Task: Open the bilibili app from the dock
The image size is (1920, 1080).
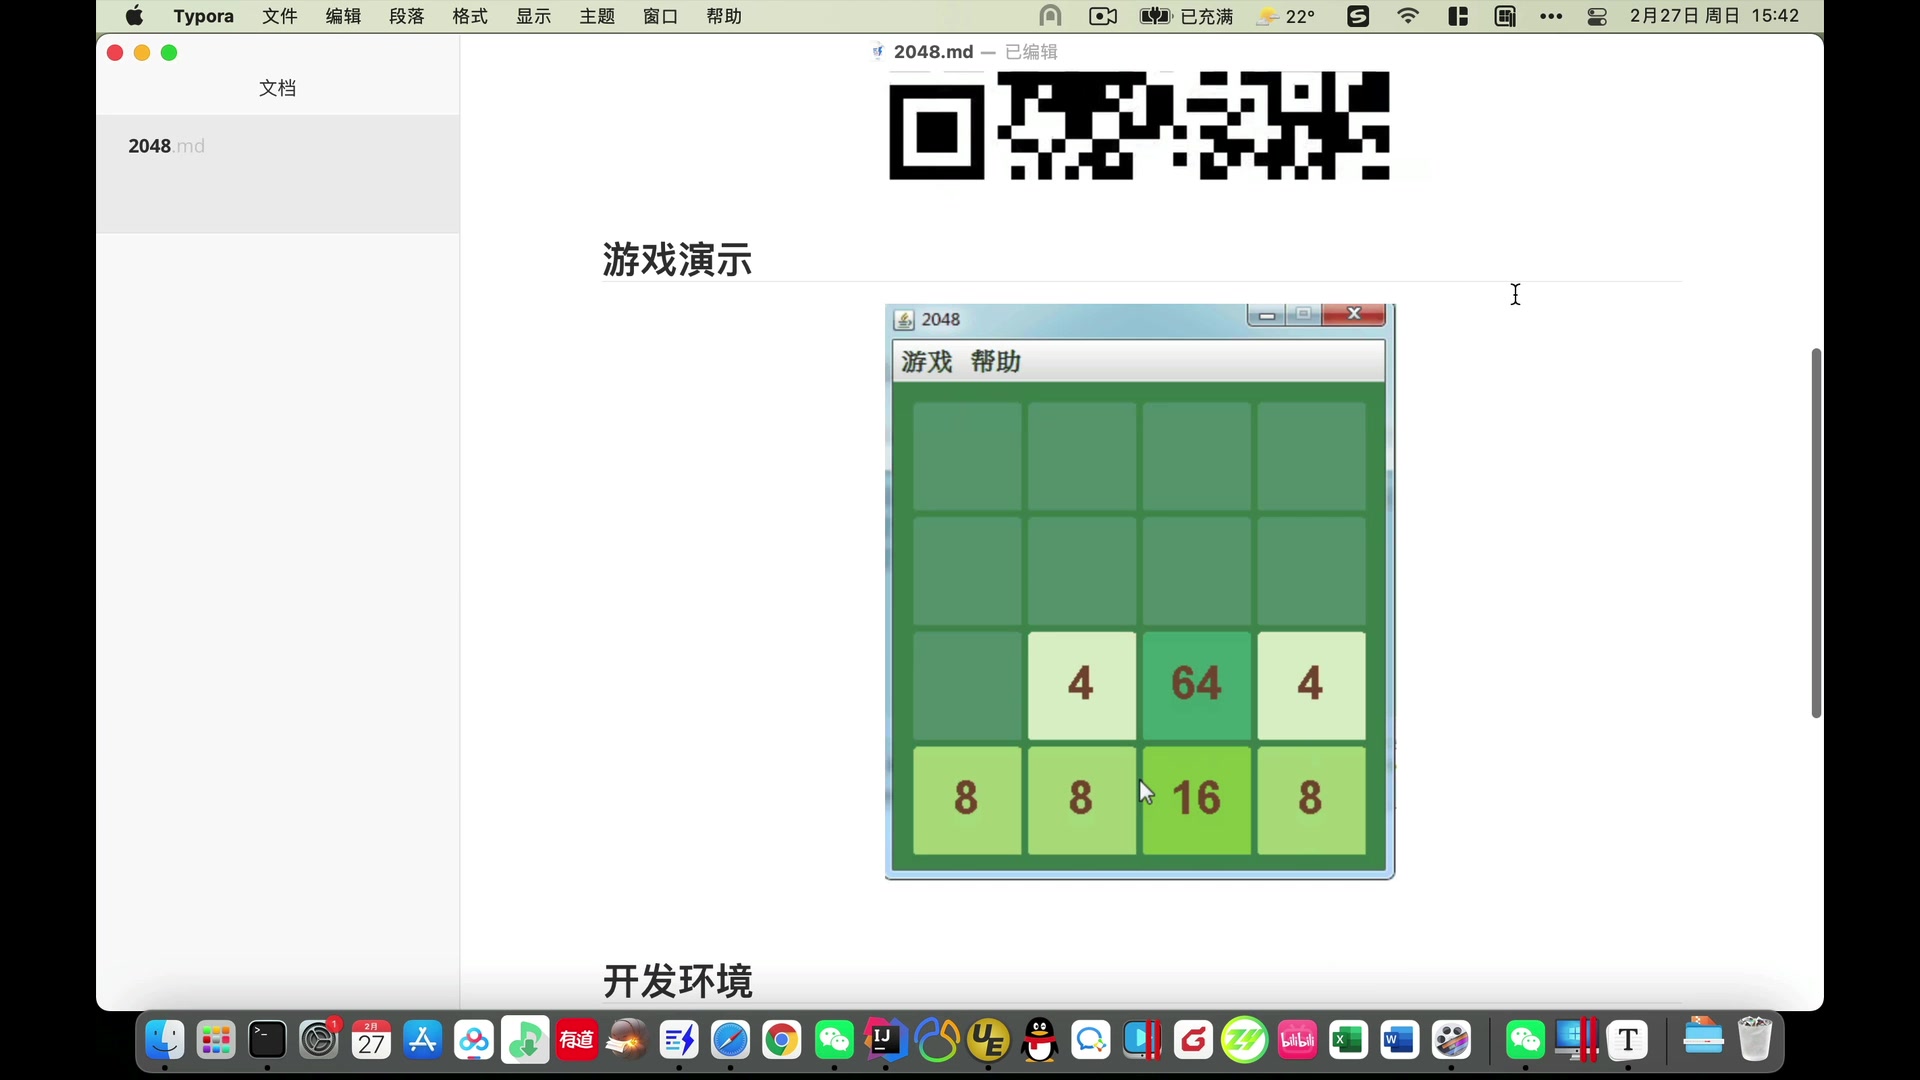Action: 1297,1040
